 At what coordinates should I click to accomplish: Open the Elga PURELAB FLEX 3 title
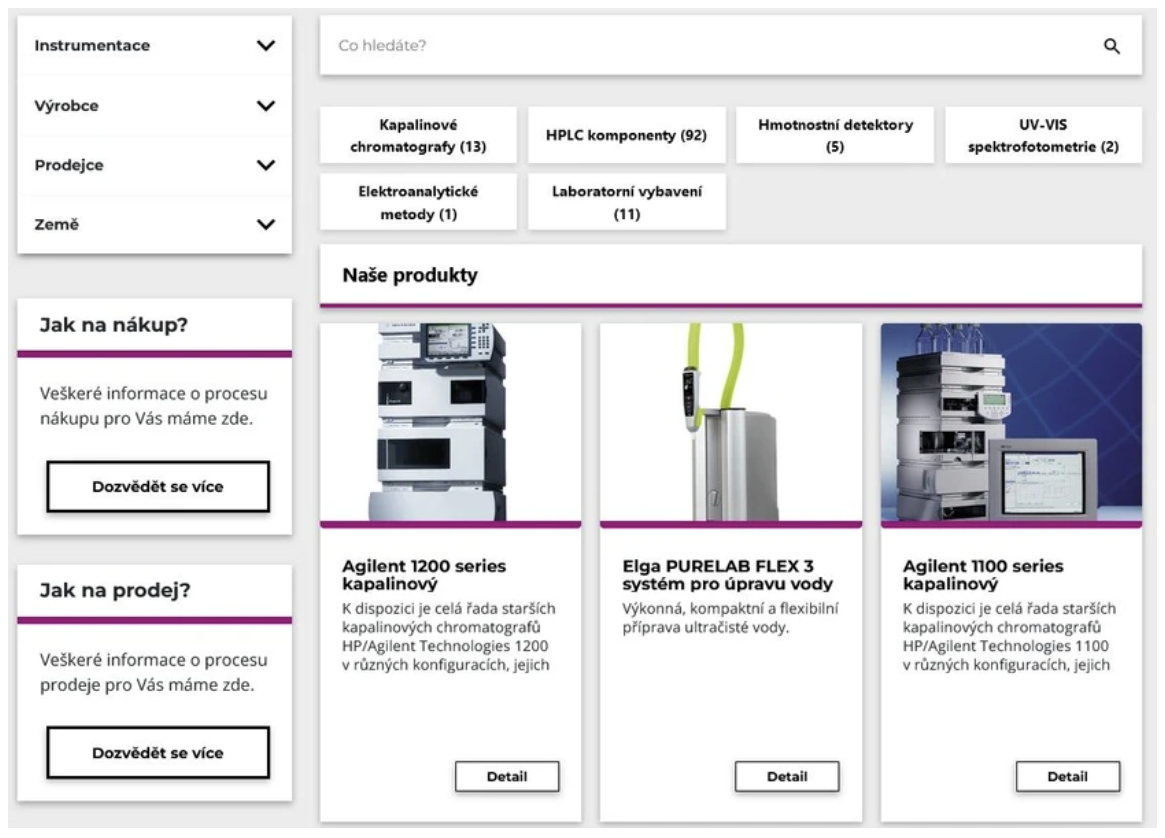point(727,575)
